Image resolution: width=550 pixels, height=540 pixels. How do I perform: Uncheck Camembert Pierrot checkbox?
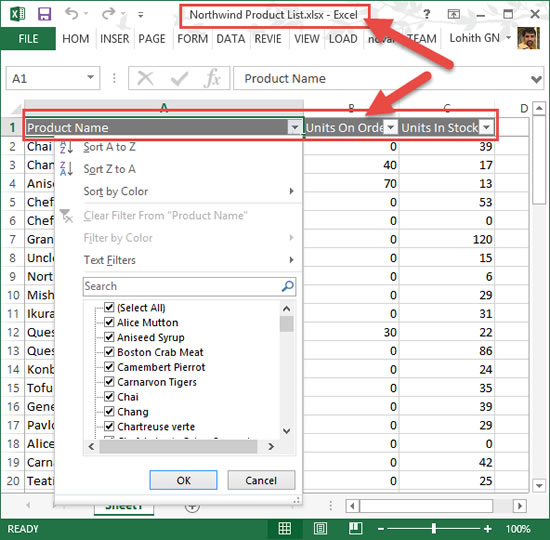109,367
